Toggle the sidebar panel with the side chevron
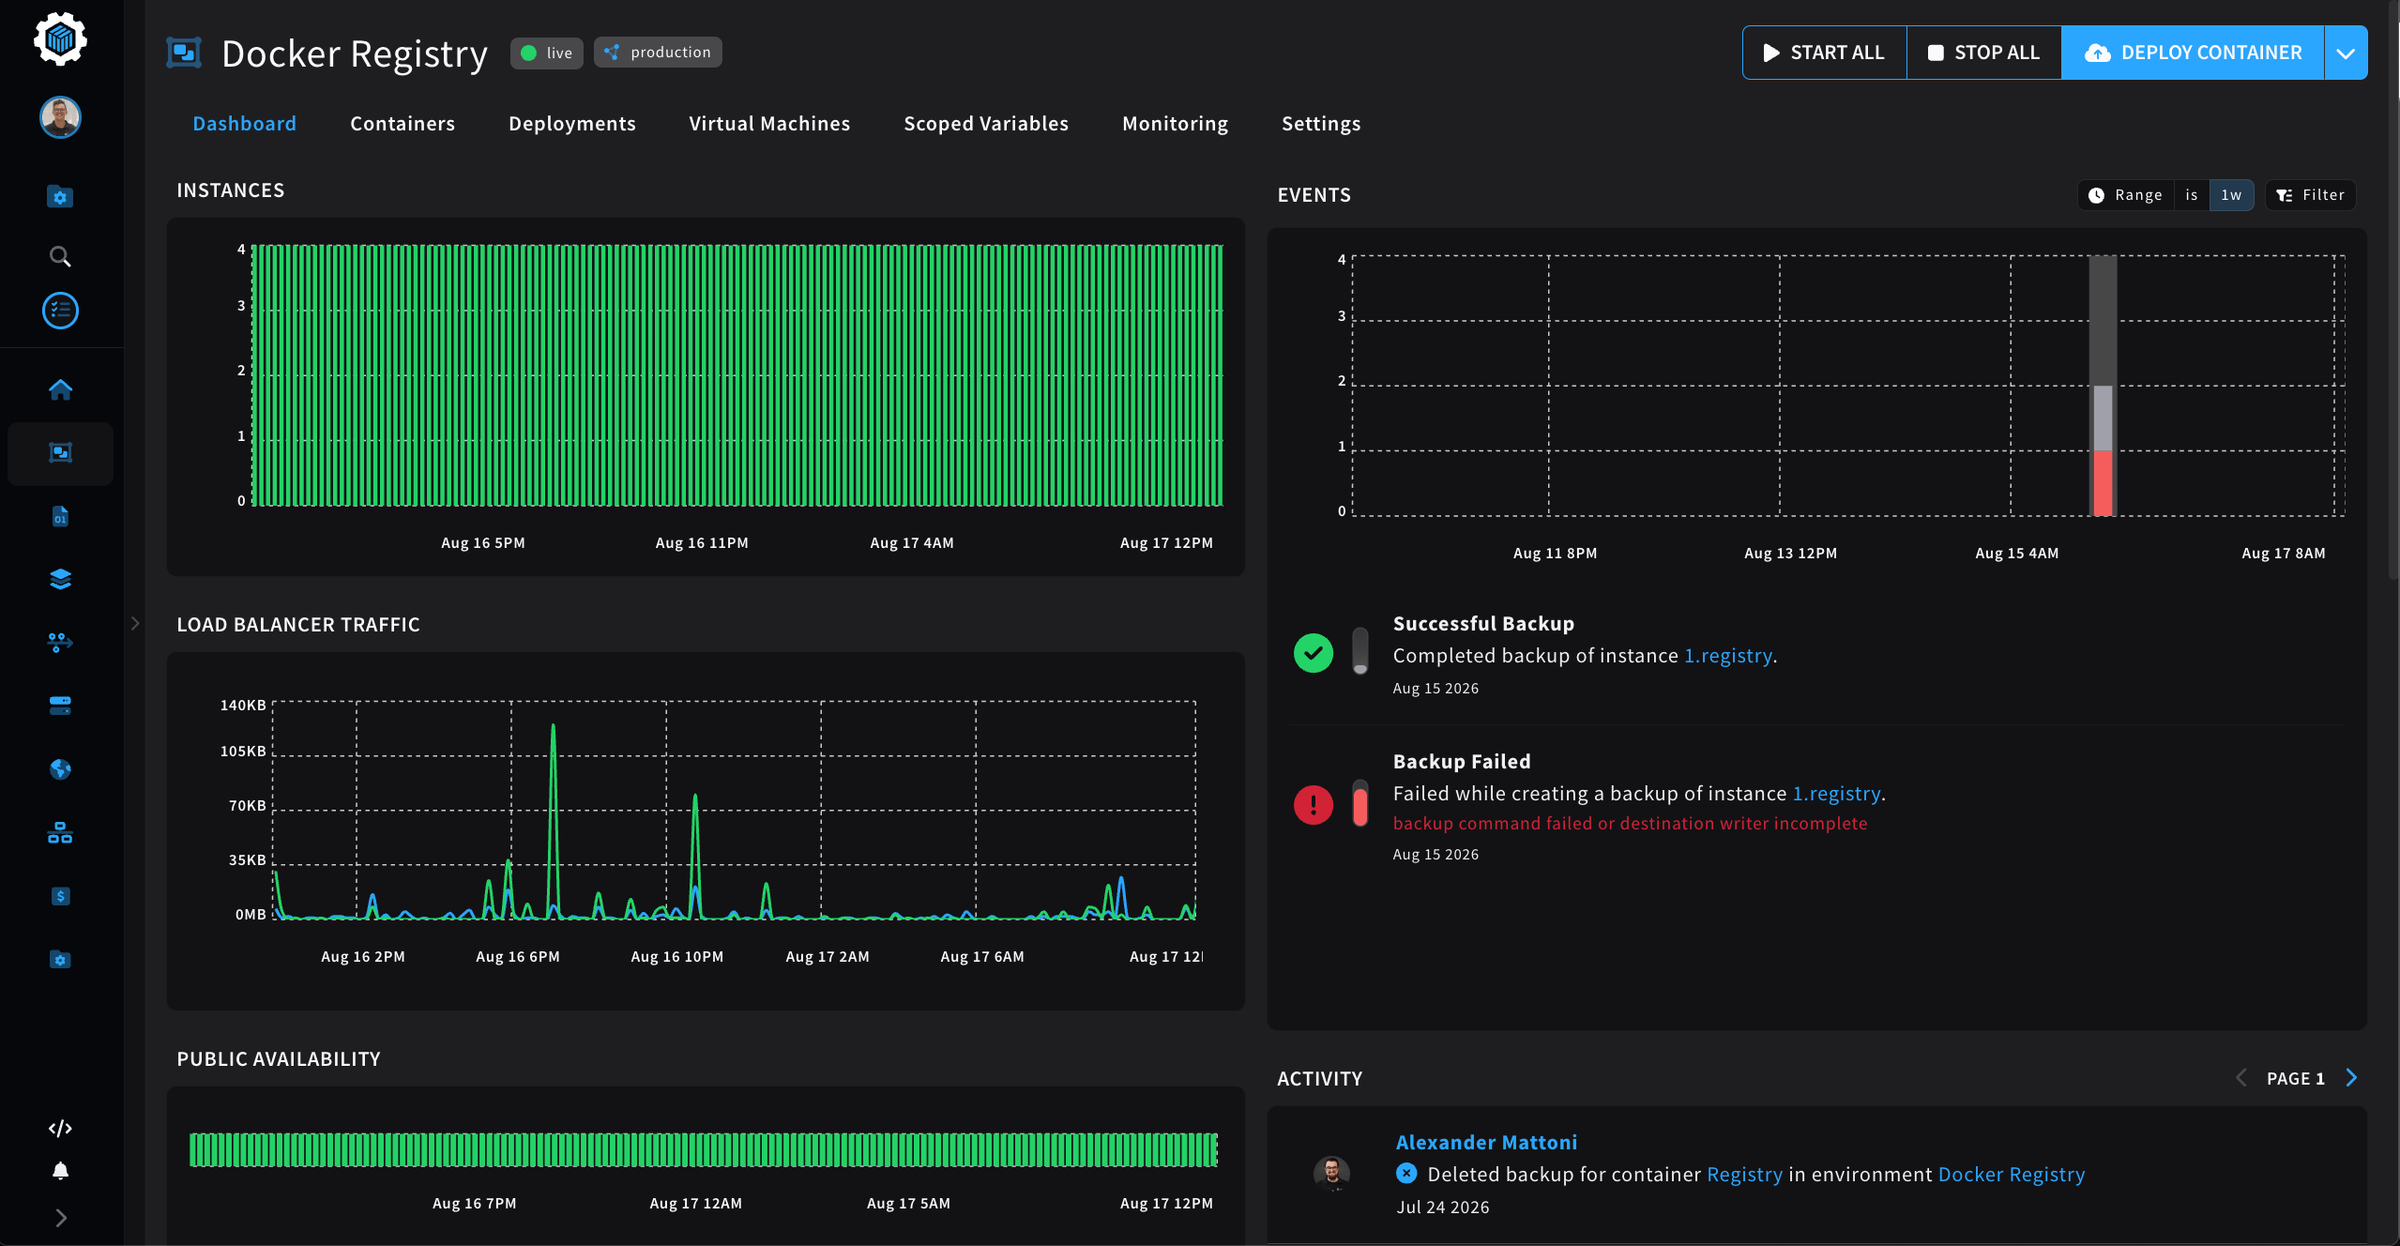This screenshot has height=1246, width=2400. [x=135, y=623]
